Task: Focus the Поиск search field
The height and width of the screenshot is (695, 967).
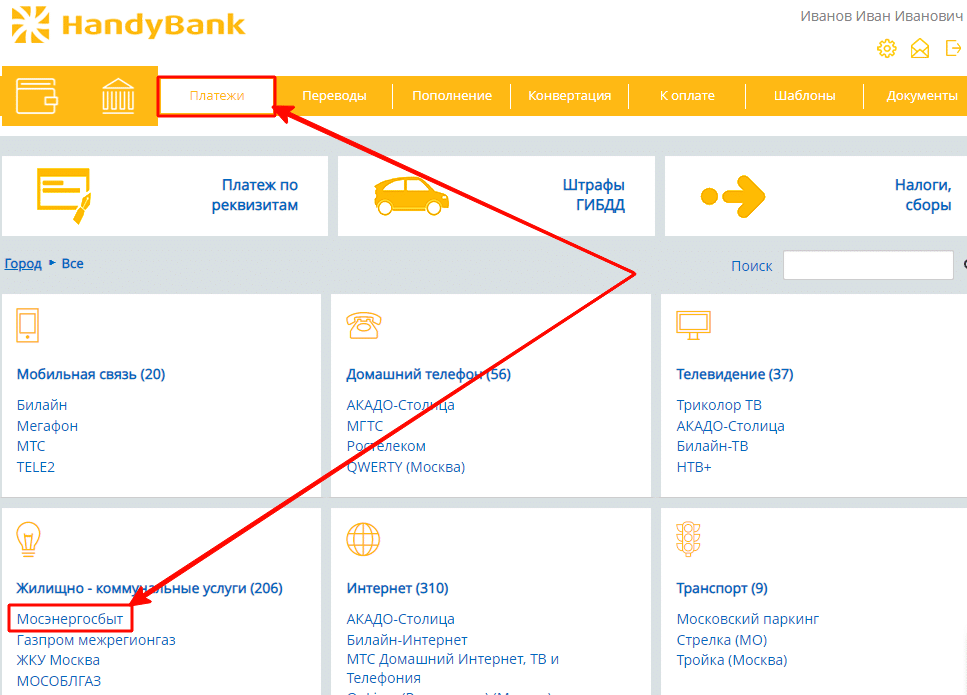Action: click(x=868, y=265)
